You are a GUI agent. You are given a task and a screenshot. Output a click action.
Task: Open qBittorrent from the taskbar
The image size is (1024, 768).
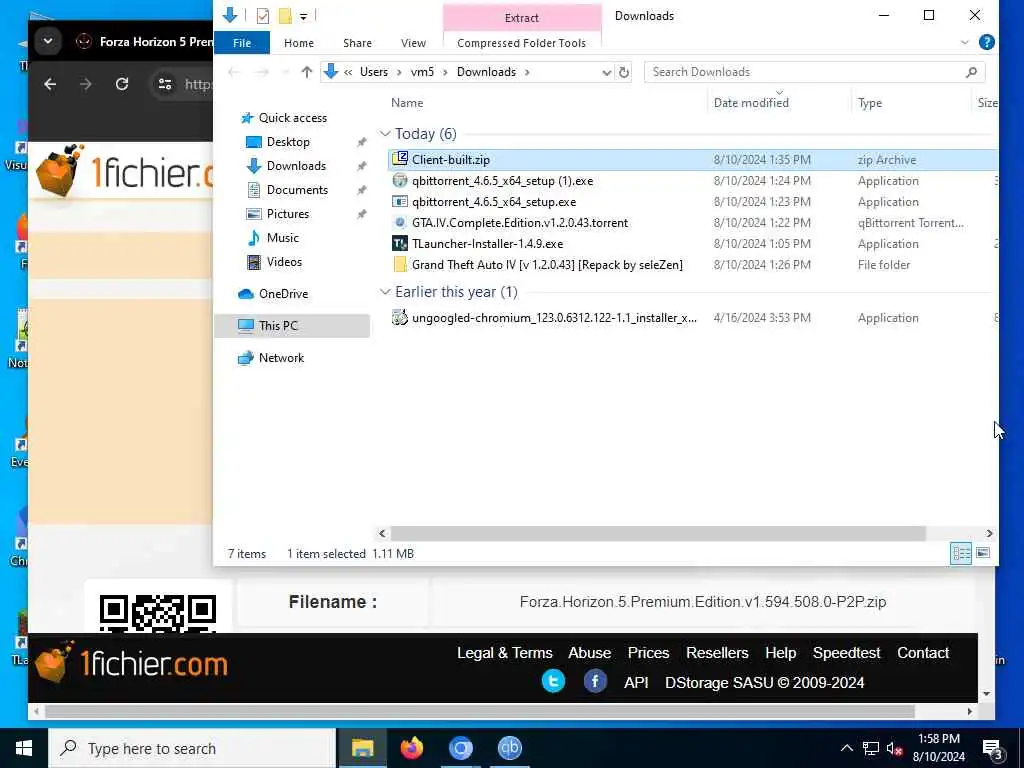pos(509,748)
